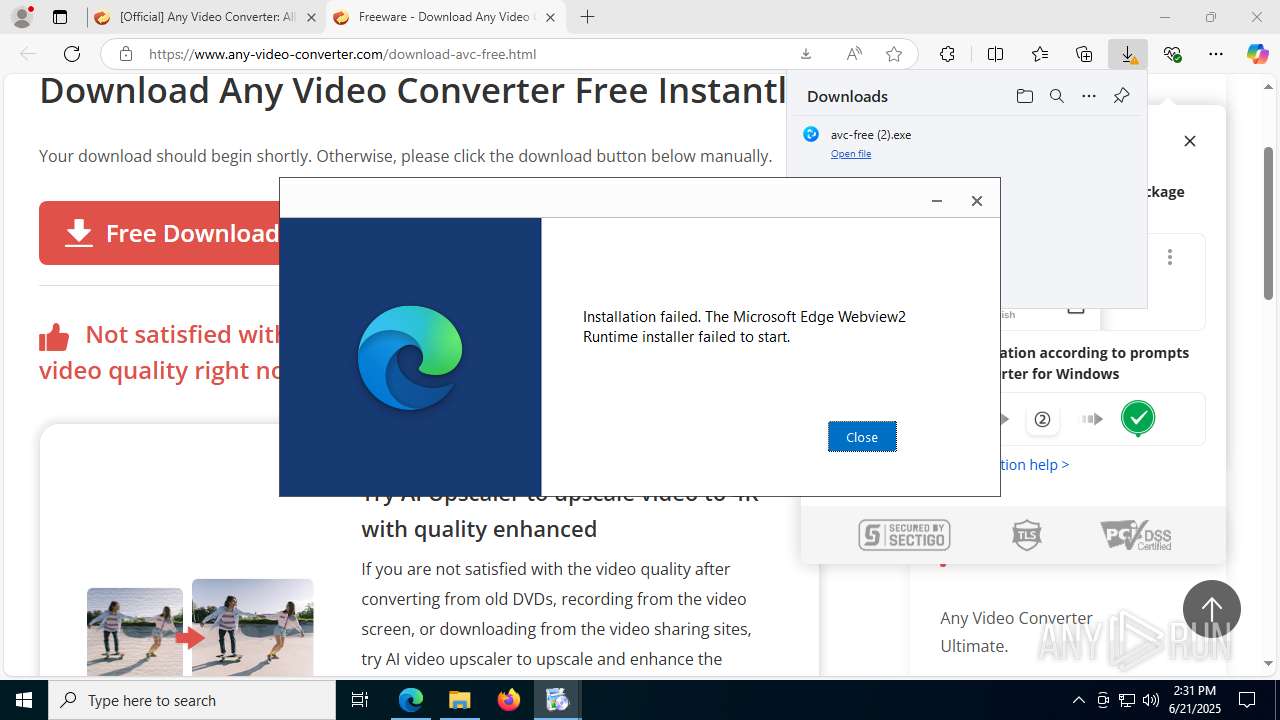Screen dimensions: 1280x720
Task: Open the Windows notification center
Action: coord(1248,700)
